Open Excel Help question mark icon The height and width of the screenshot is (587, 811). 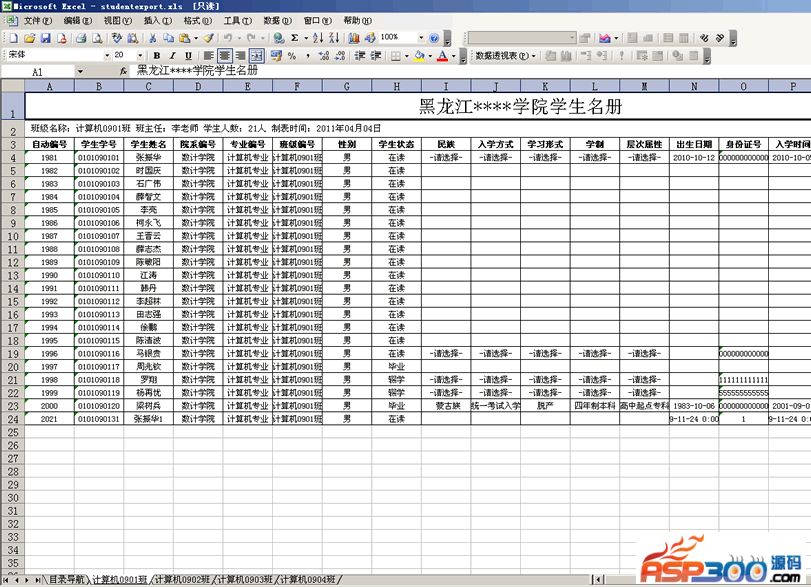(x=434, y=38)
